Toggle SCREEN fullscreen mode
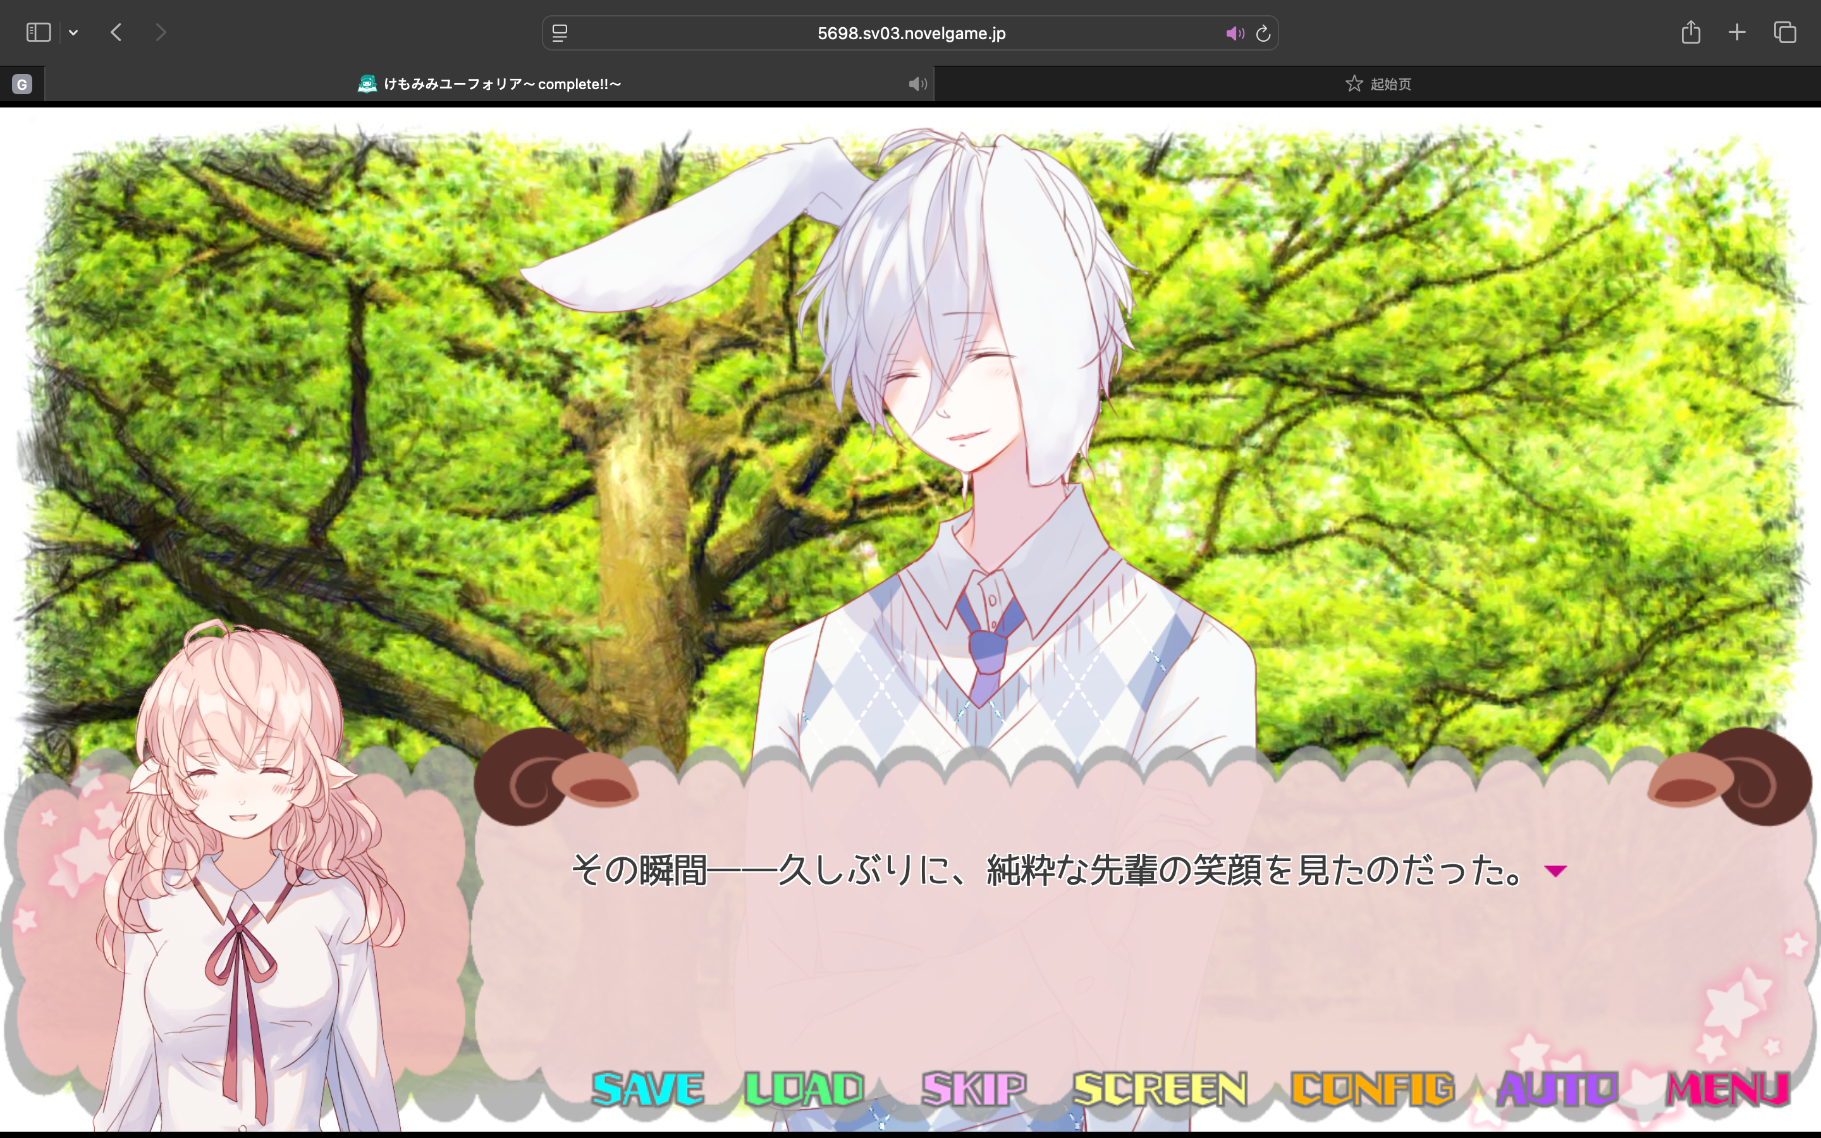 [x=1159, y=1088]
